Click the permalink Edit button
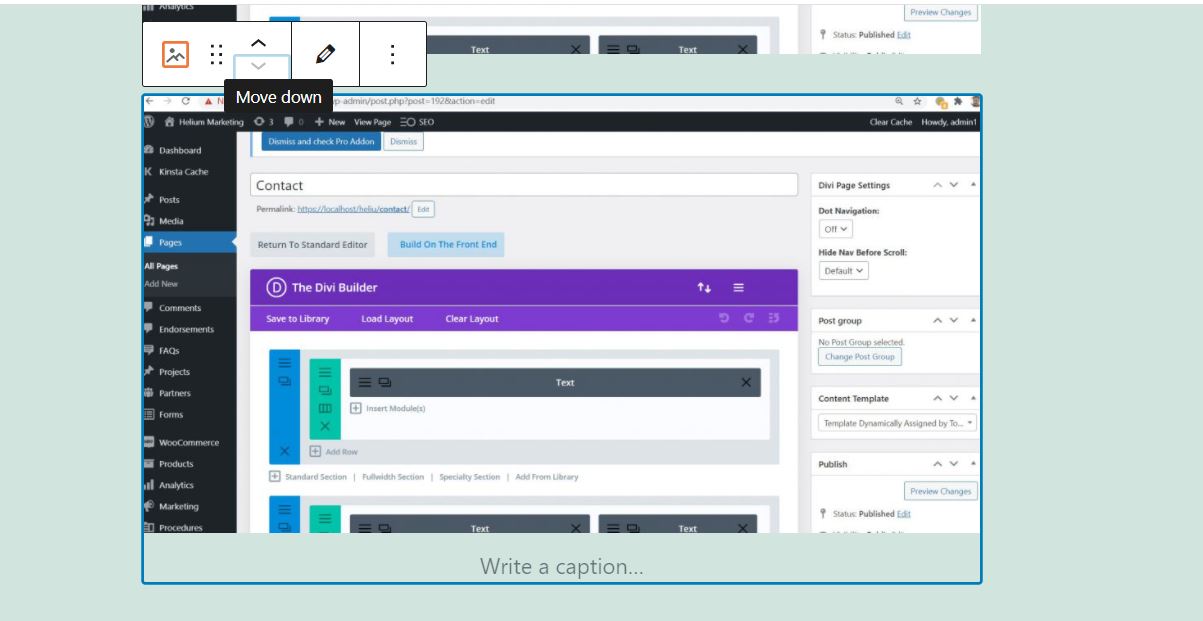Image resolution: width=1203 pixels, height=621 pixels. tap(423, 209)
